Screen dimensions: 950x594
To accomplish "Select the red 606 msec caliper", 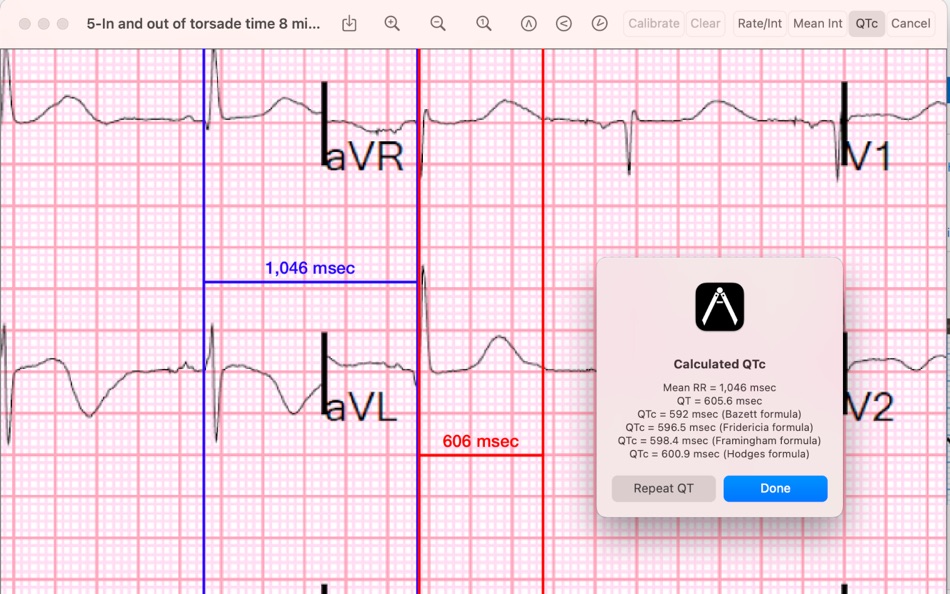I will point(480,455).
